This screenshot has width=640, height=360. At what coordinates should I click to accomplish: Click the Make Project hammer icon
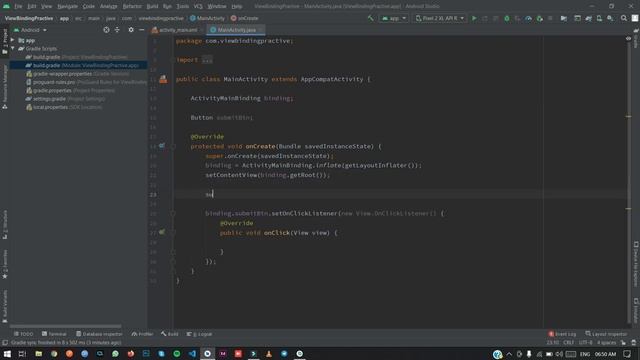click(371, 18)
